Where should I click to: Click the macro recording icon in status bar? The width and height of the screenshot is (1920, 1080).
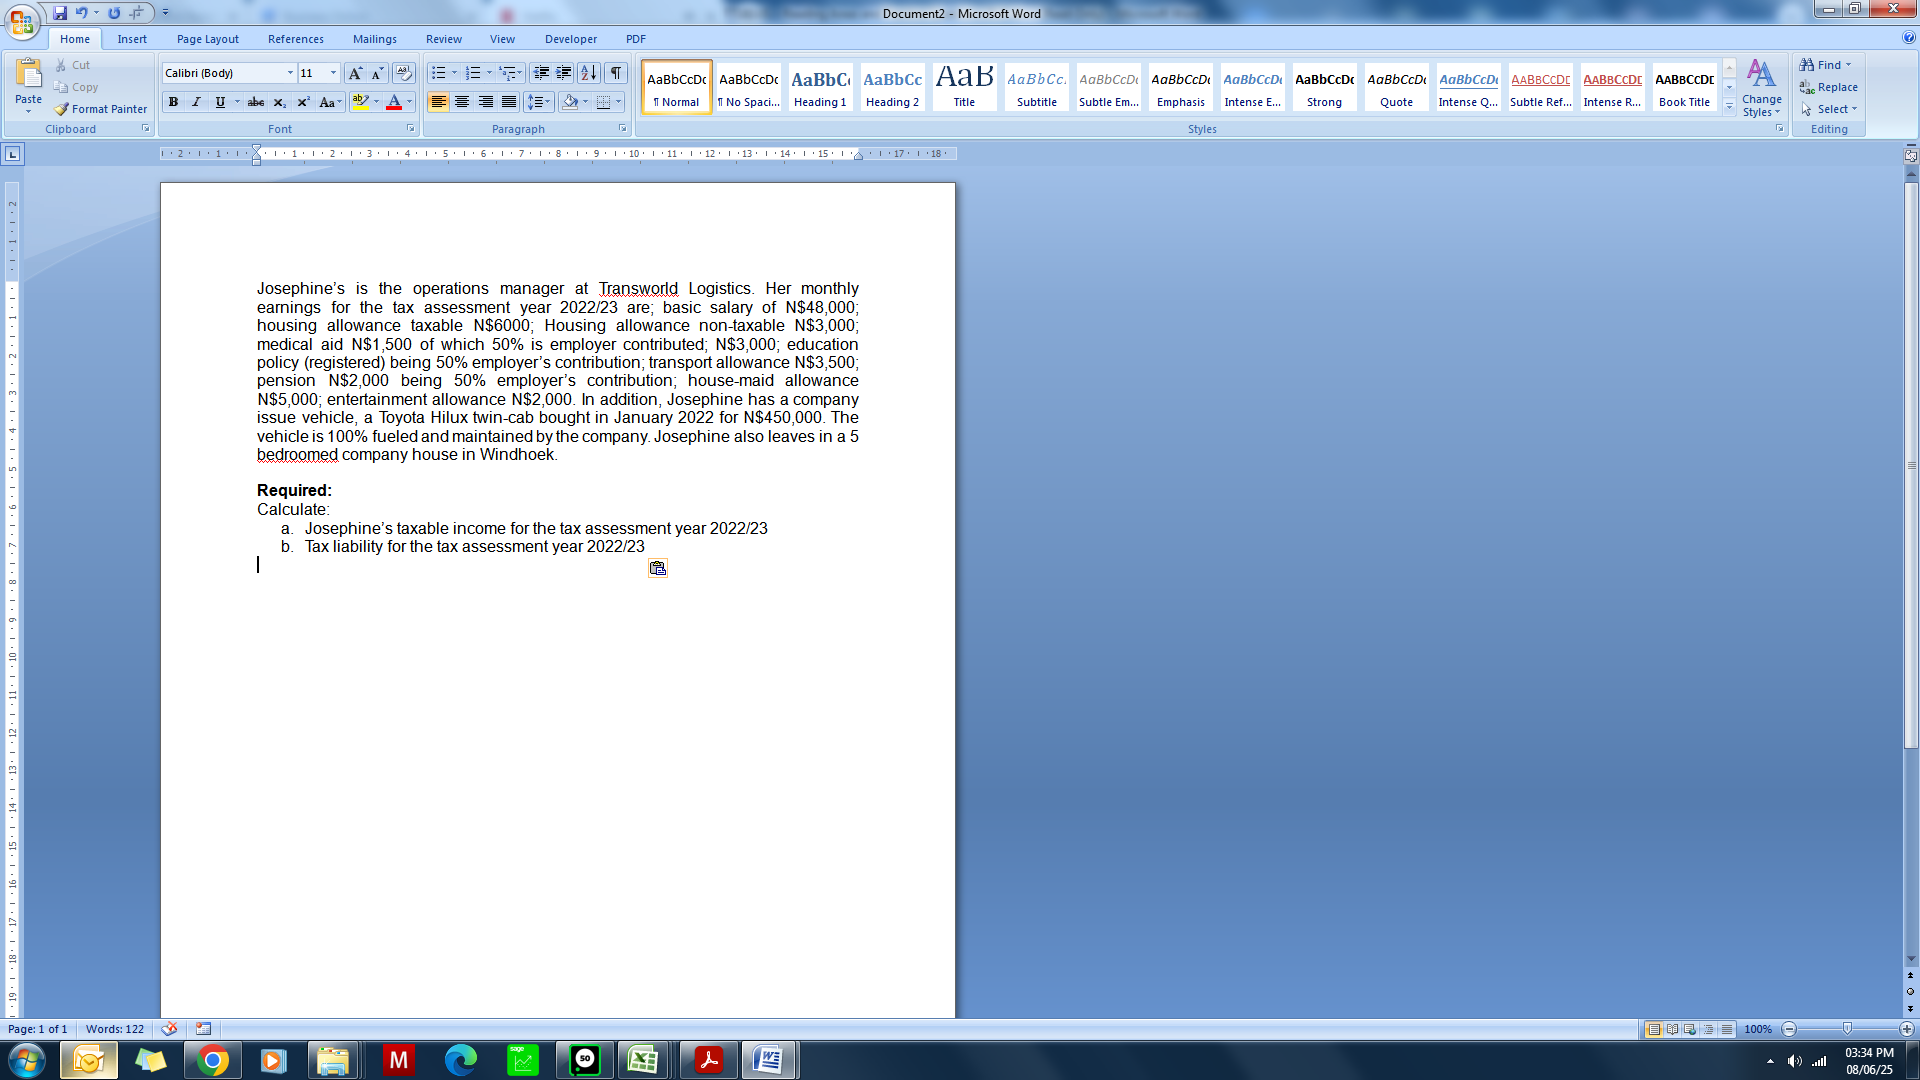click(204, 1029)
